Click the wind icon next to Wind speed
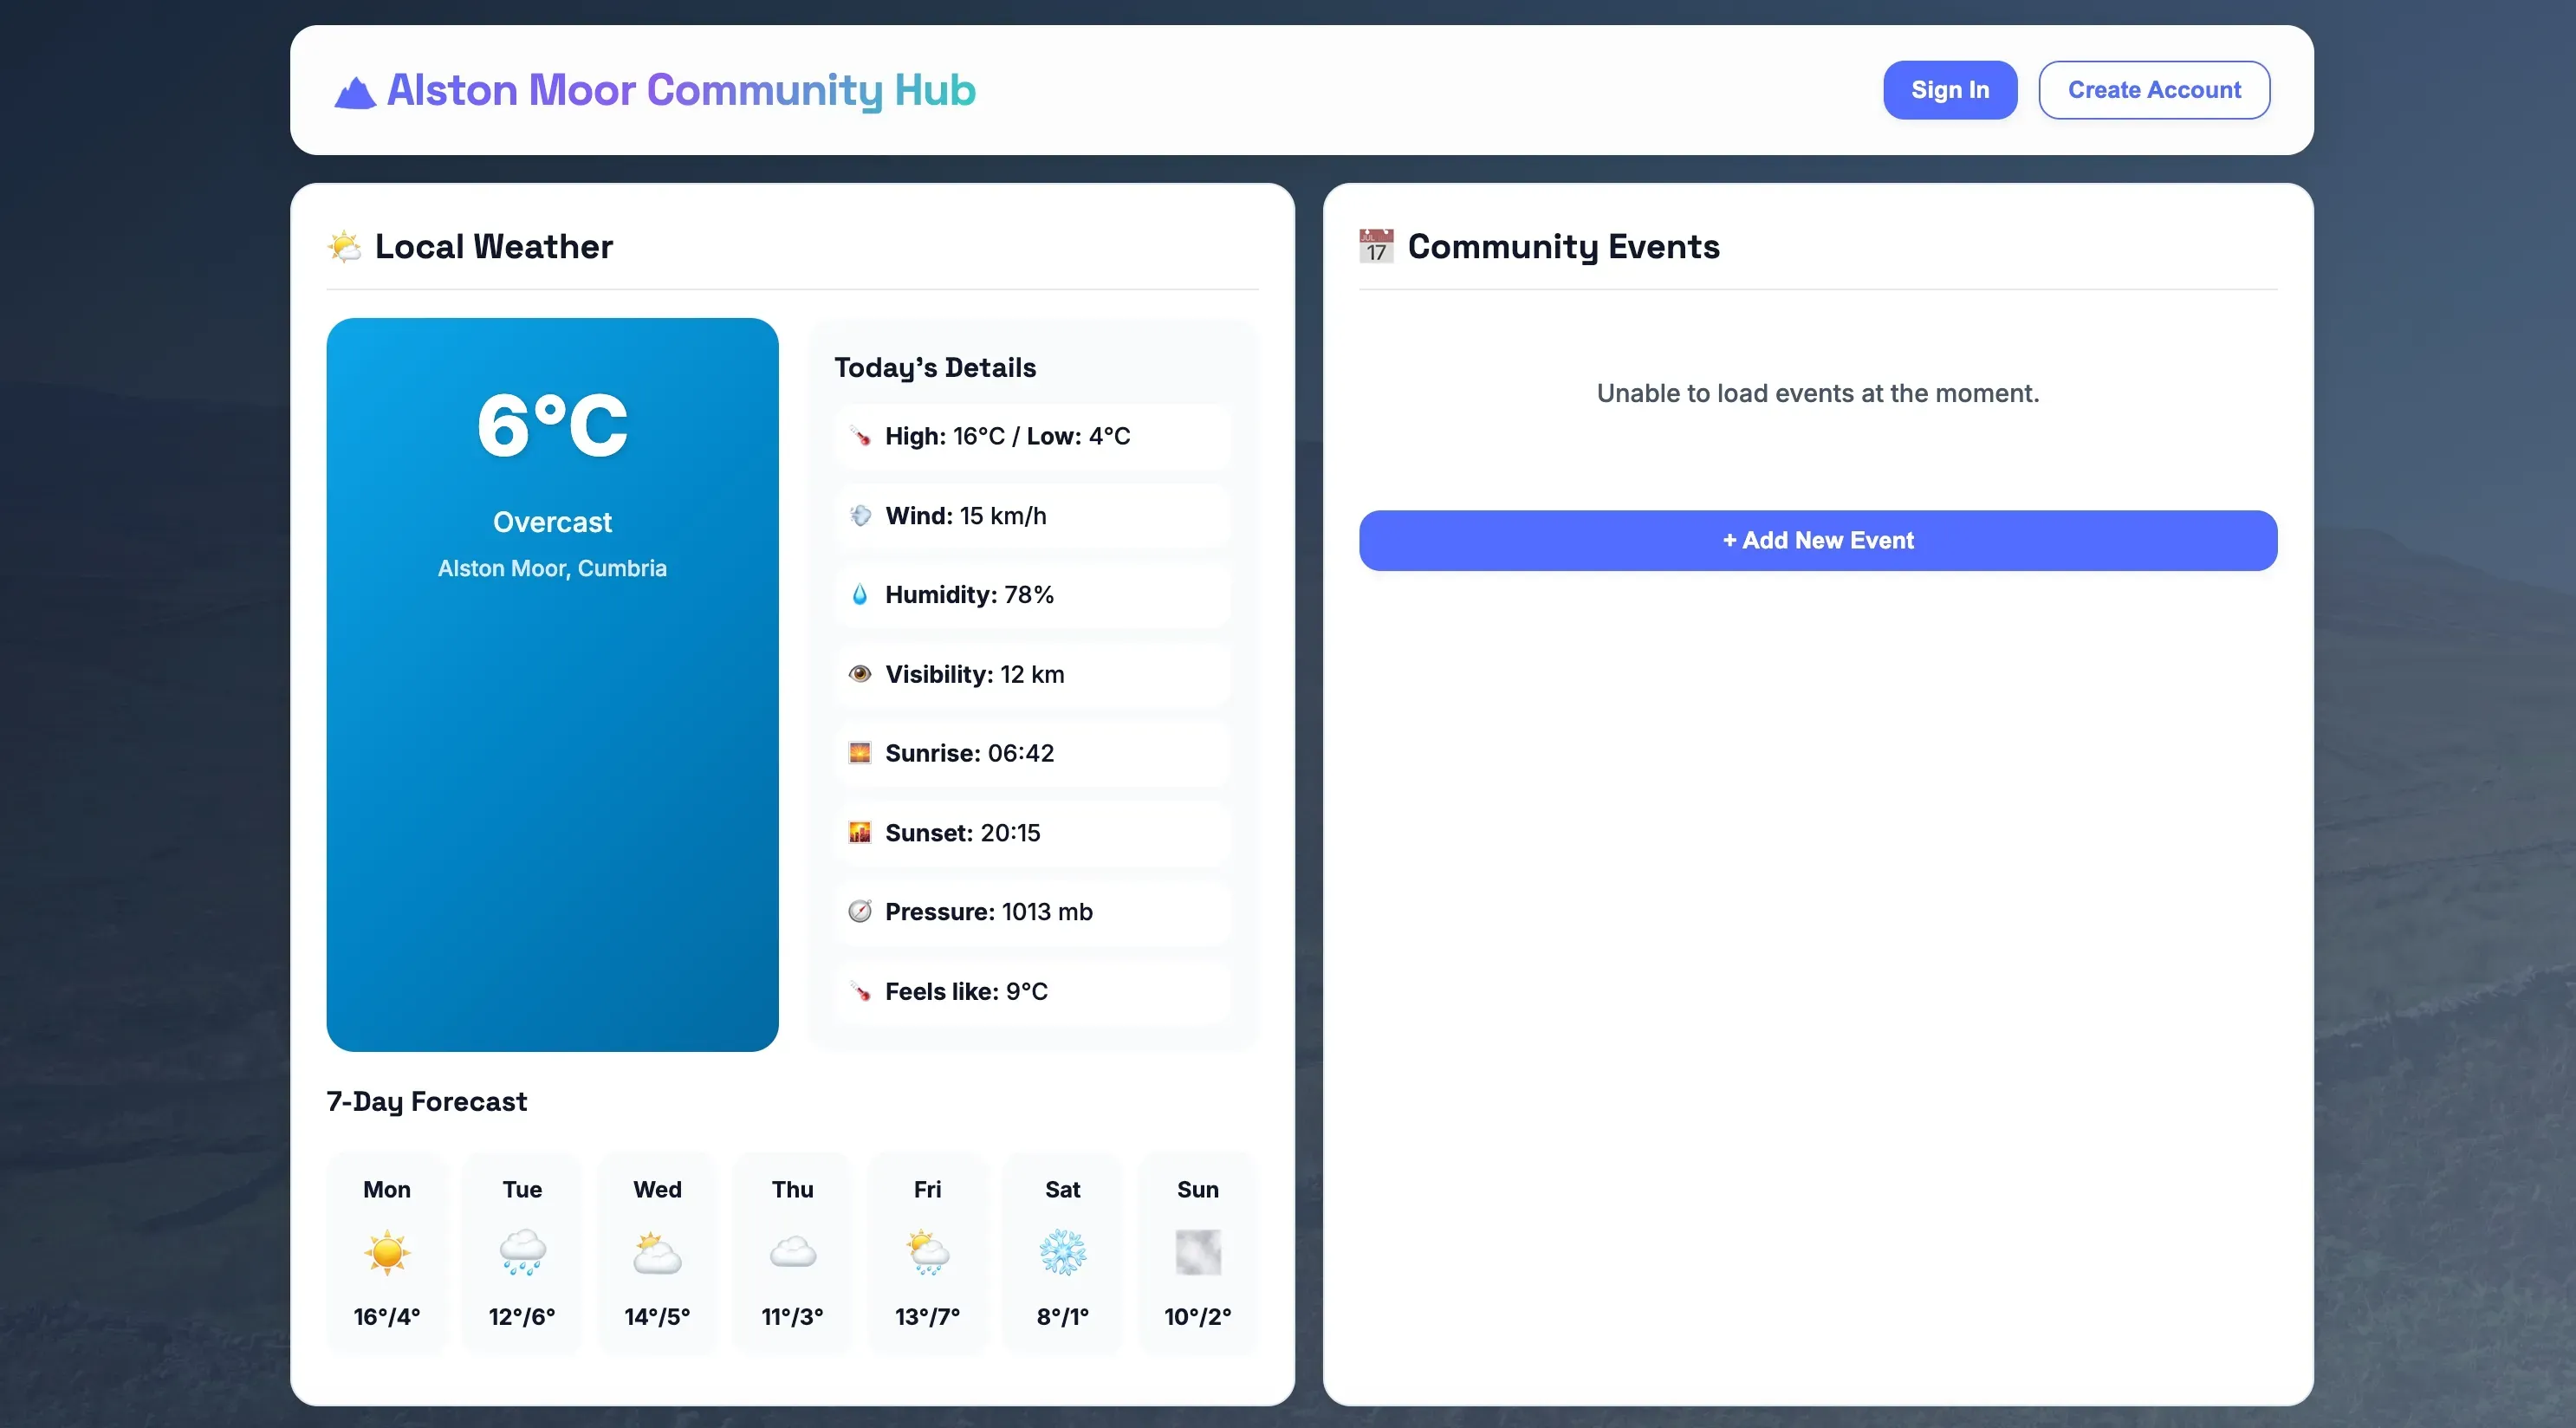 click(x=860, y=516)
